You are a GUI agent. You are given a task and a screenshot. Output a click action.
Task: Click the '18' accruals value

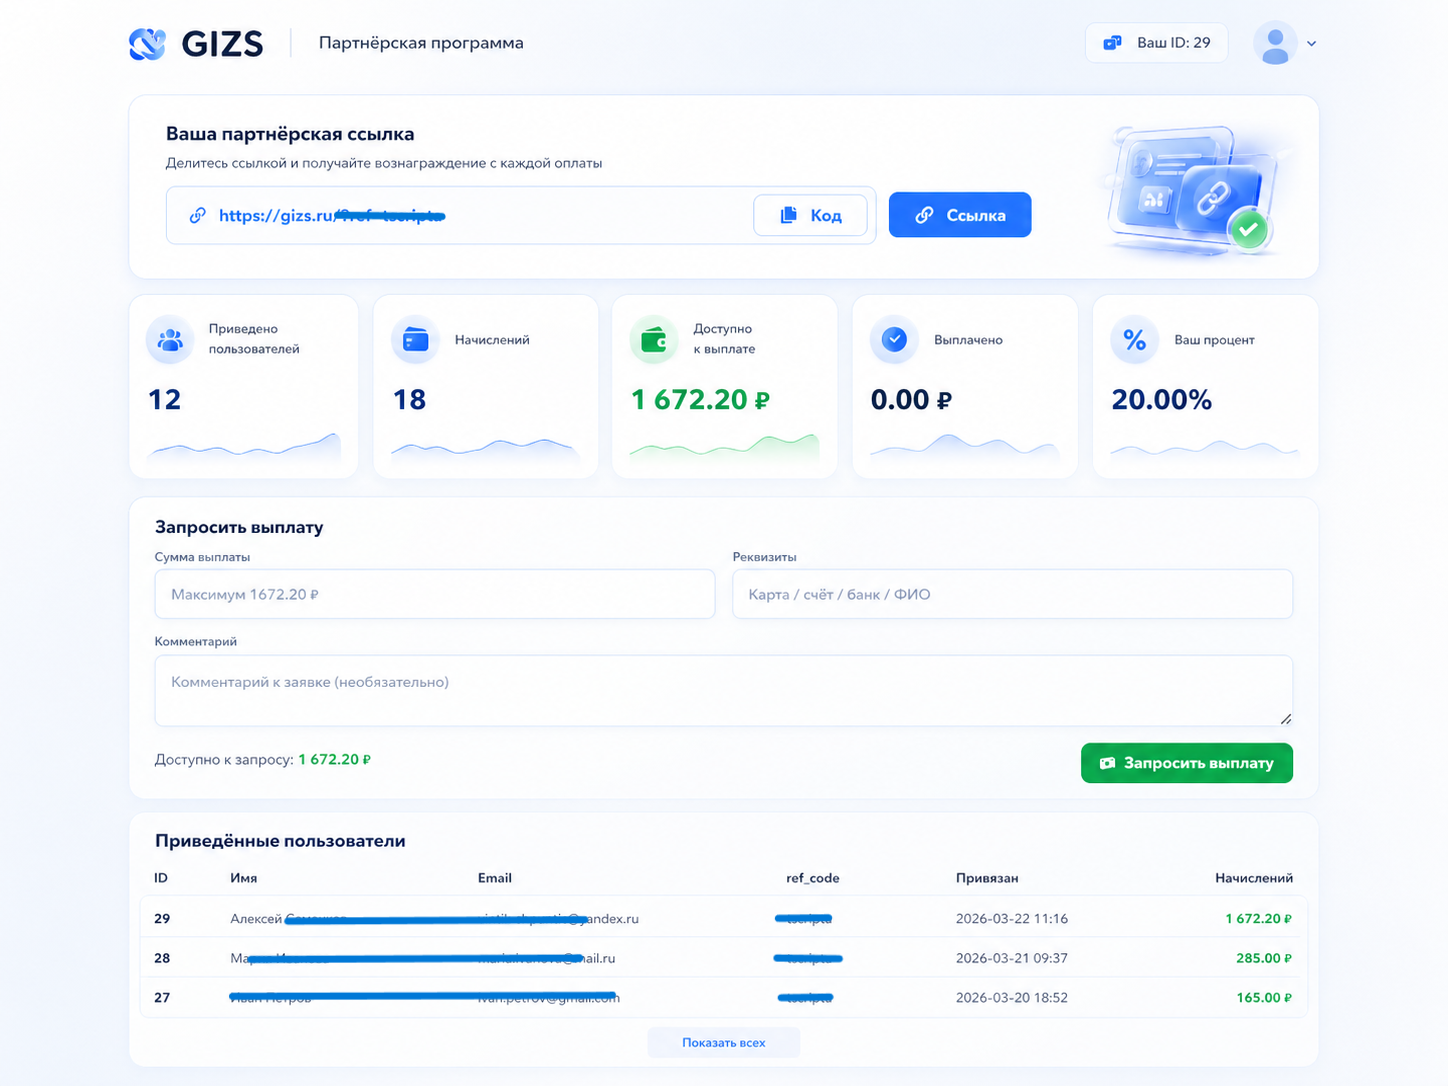pyautogui.click(x=409, y=400)
